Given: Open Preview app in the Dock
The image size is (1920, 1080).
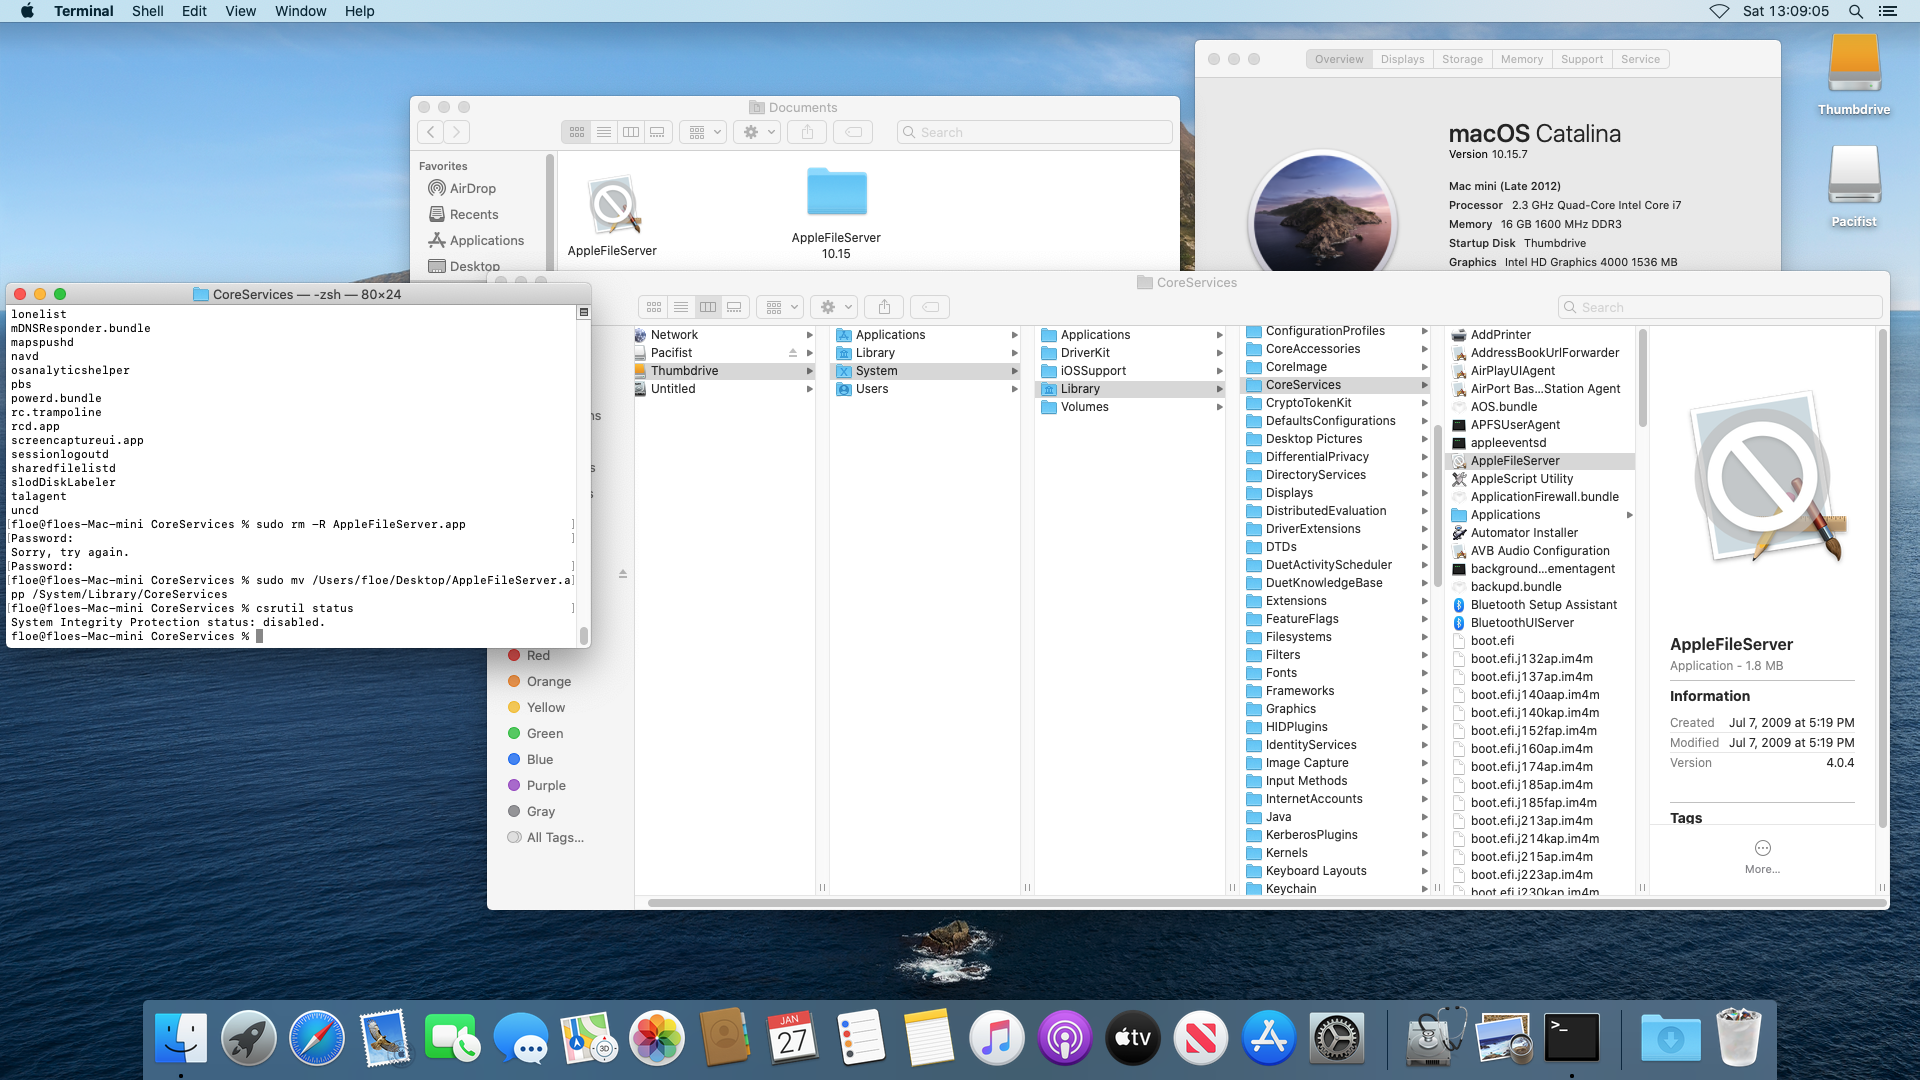Looking at the screenshot, I should coord(1504,1037).
